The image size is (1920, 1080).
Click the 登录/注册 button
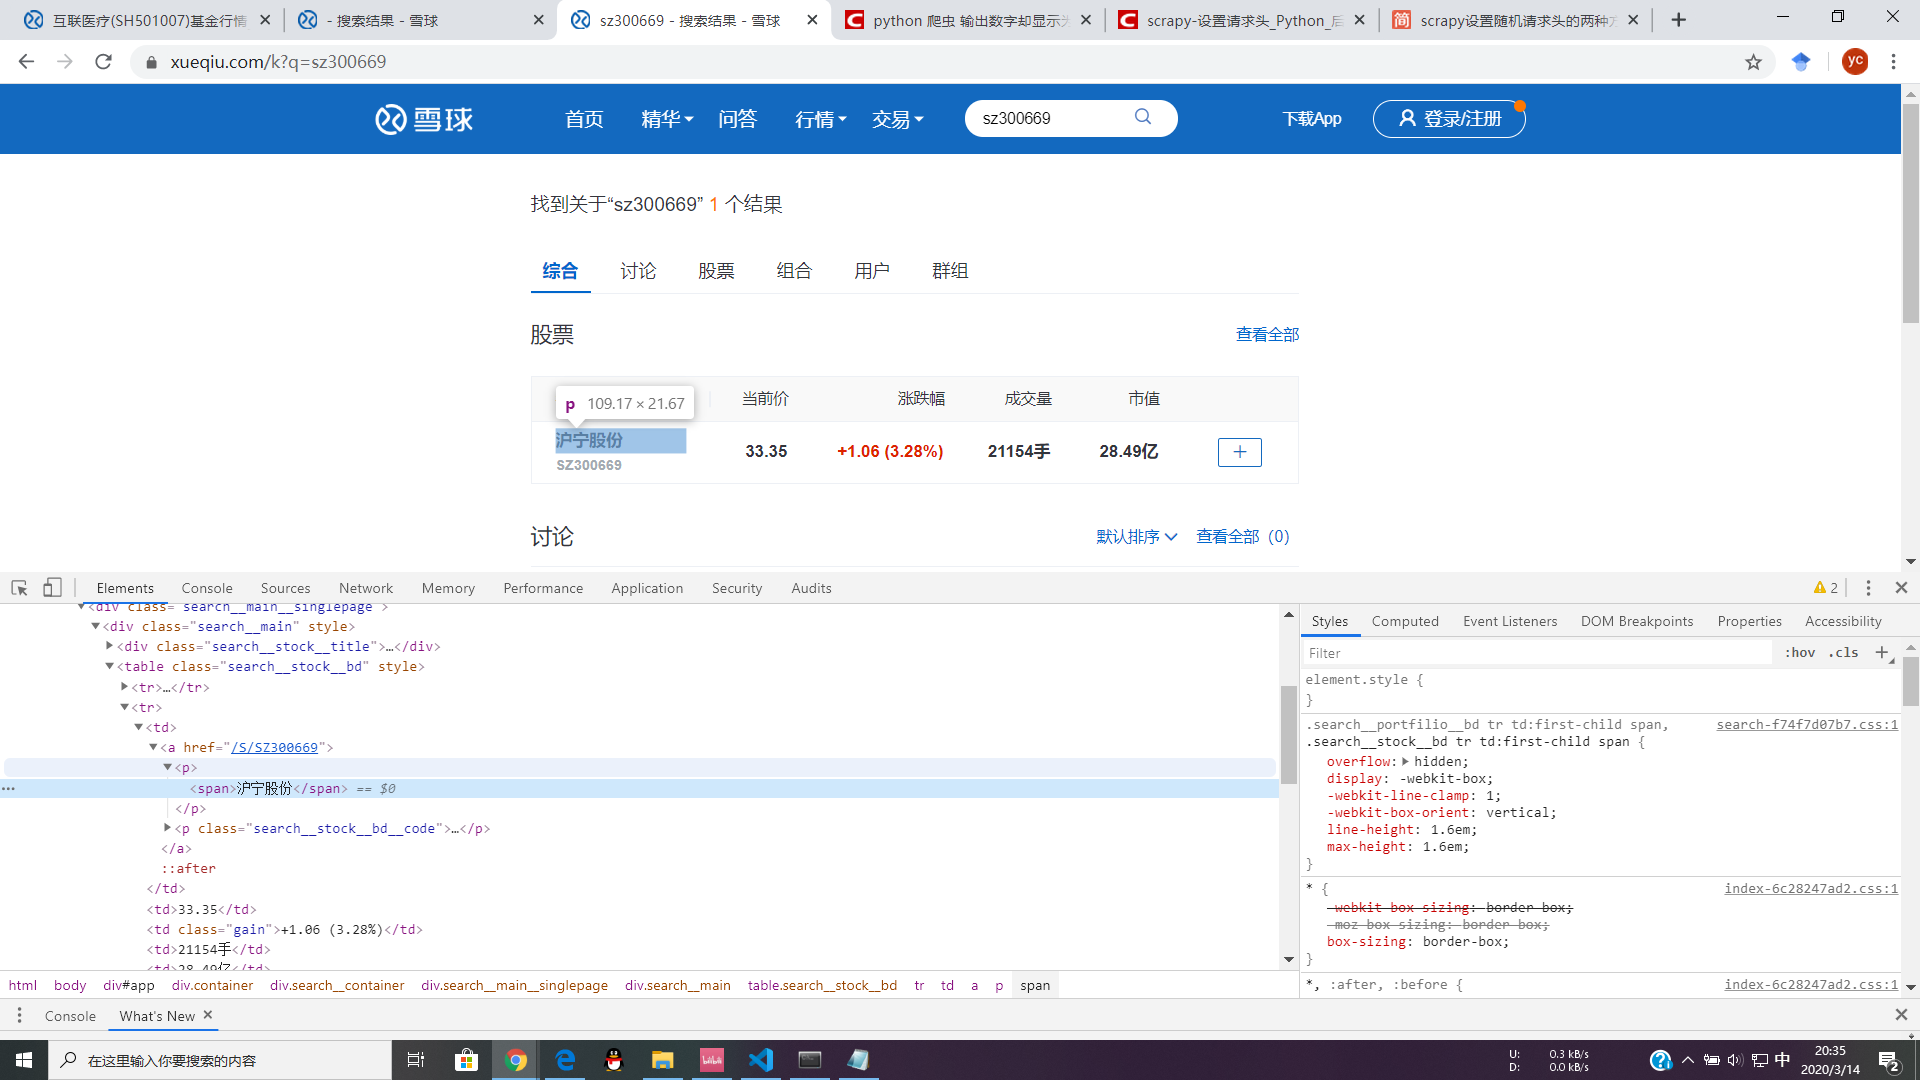[1449, 119]
